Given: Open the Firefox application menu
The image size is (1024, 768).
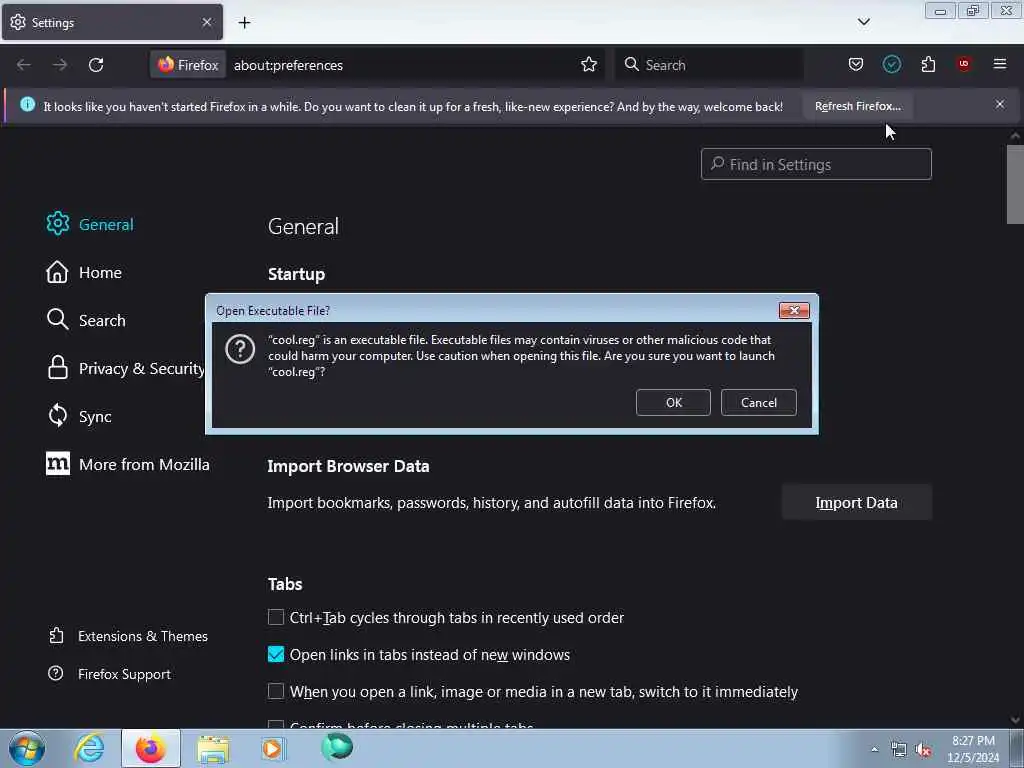Looking at the screenshot, I should [1000, 64].
